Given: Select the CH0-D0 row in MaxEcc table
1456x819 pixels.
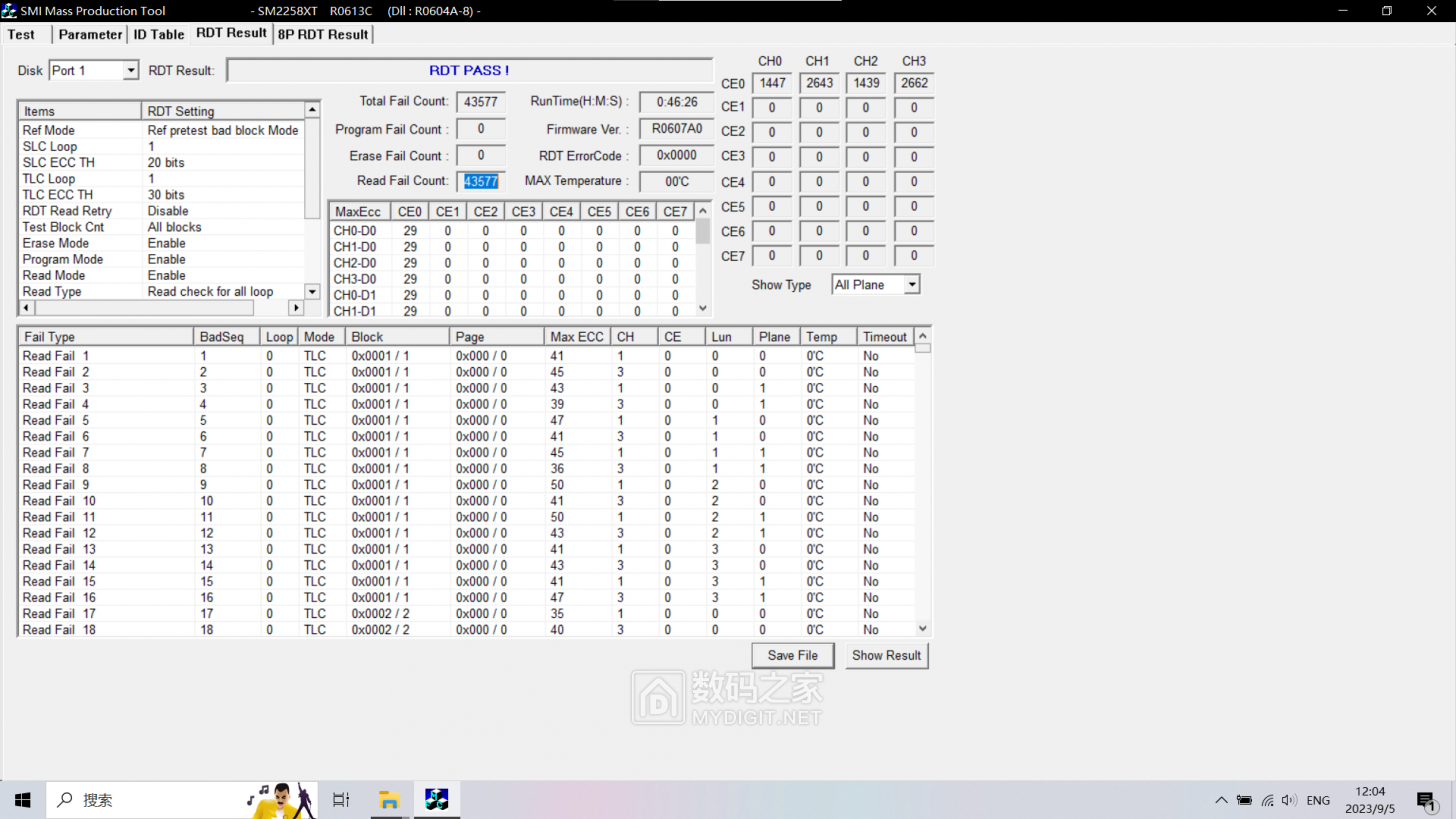Looking at the screenshot, I should pyautogui.click(x=512, y=231).
